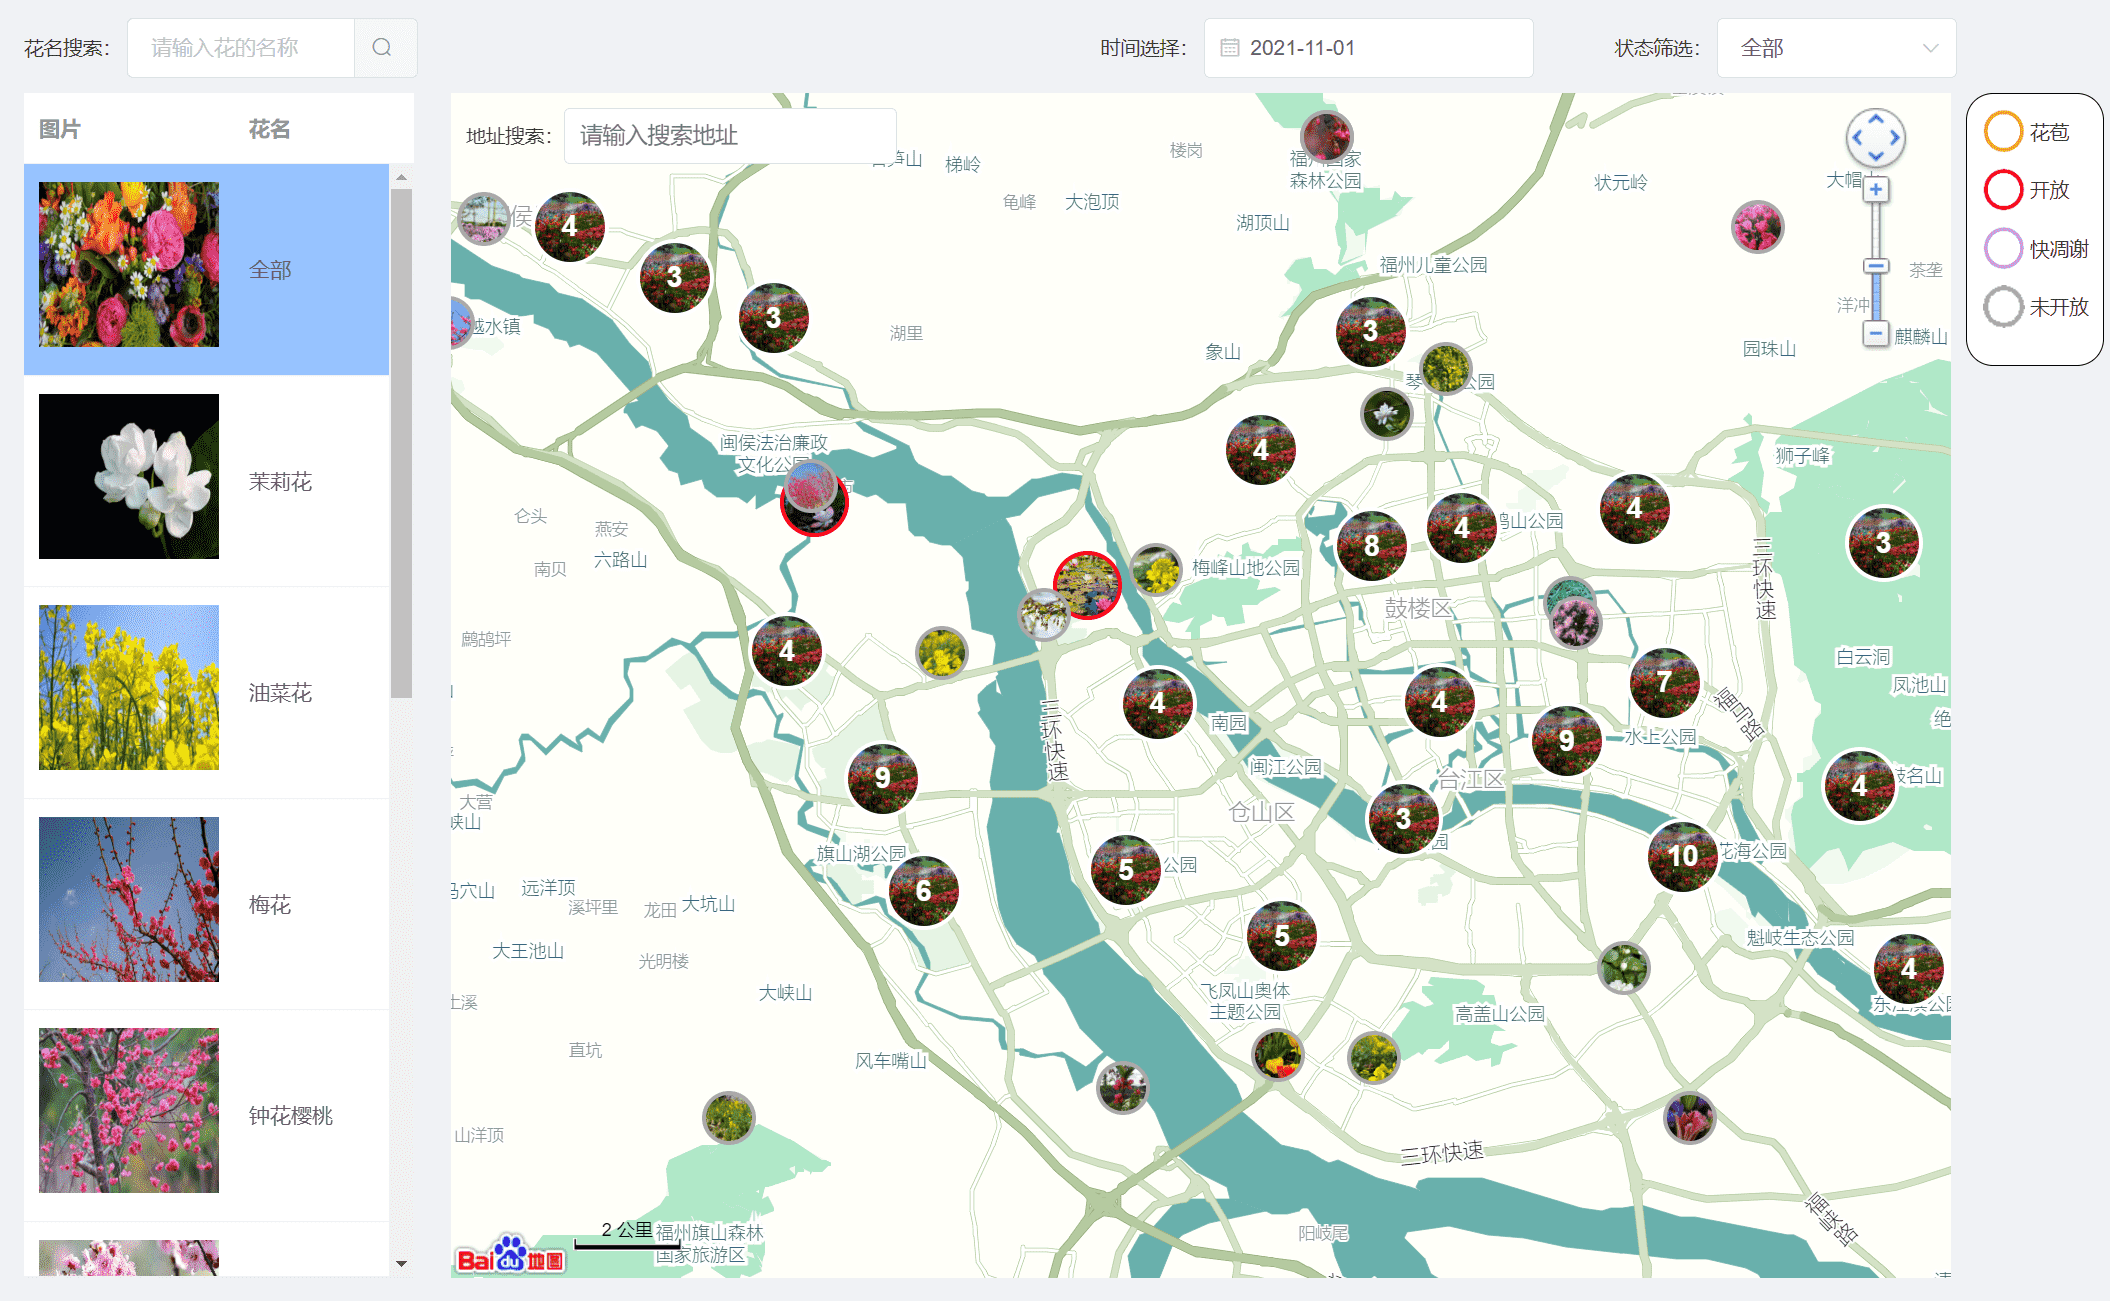
Task: Open the Baidu map logo link
Action: coord(511,1256)
